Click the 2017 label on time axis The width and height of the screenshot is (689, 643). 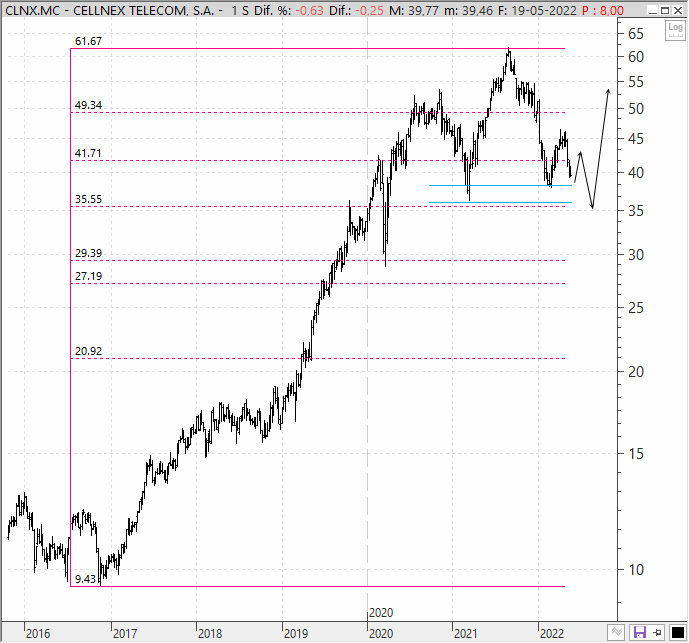coord(125,634)
